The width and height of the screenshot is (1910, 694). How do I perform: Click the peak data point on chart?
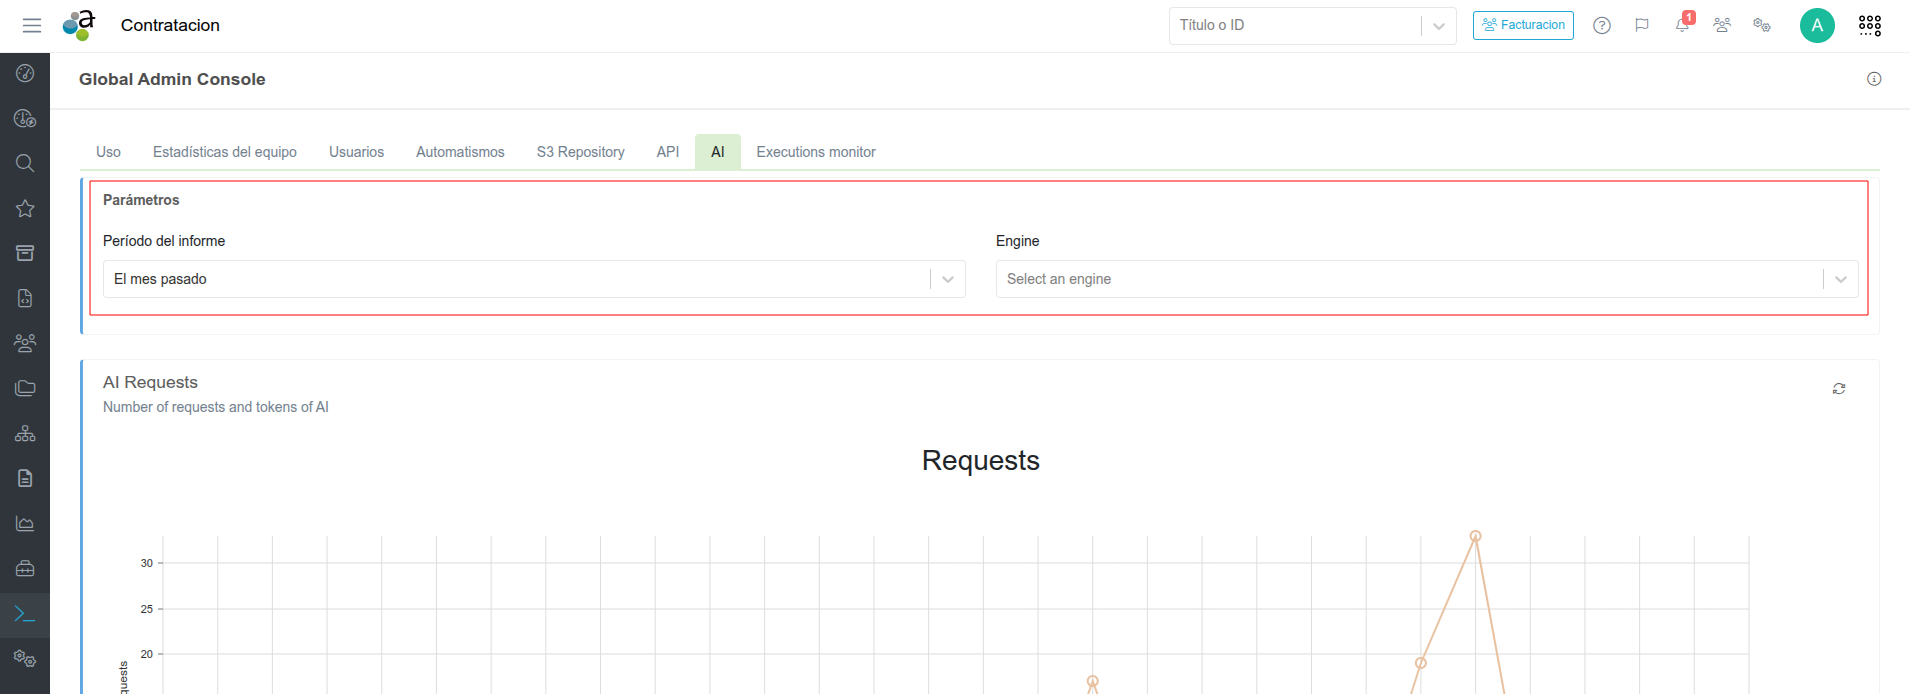(x=1475, y=537)
